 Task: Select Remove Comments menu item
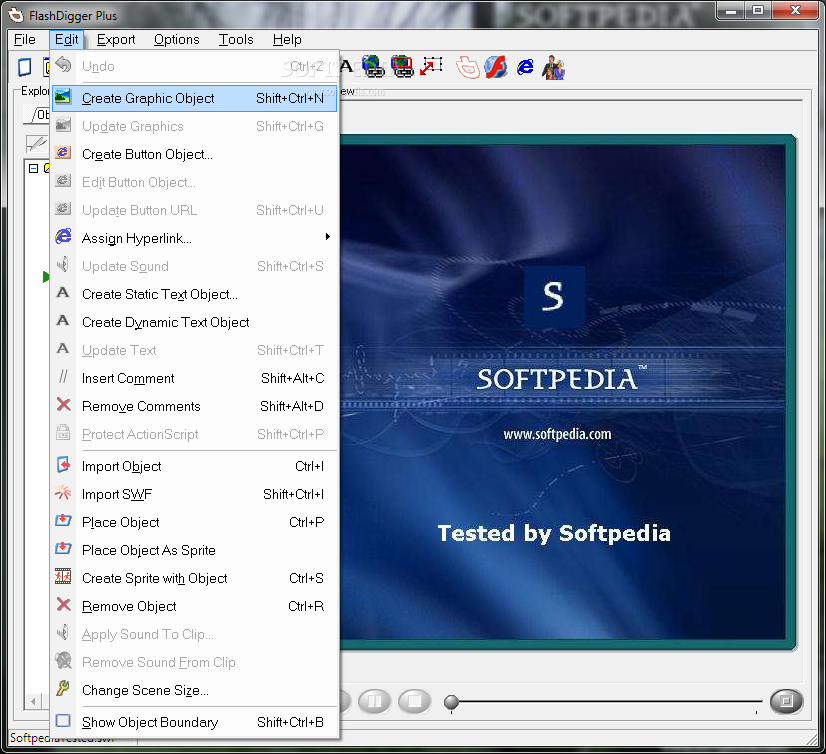pos(194,406)
